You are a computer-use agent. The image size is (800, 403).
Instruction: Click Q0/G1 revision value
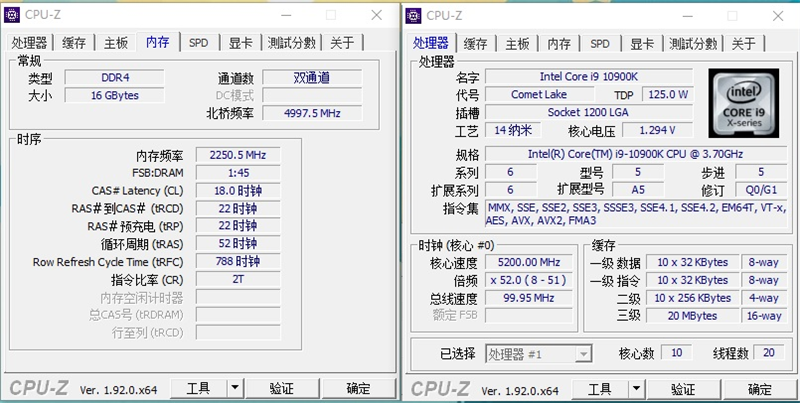pos(761,190)
